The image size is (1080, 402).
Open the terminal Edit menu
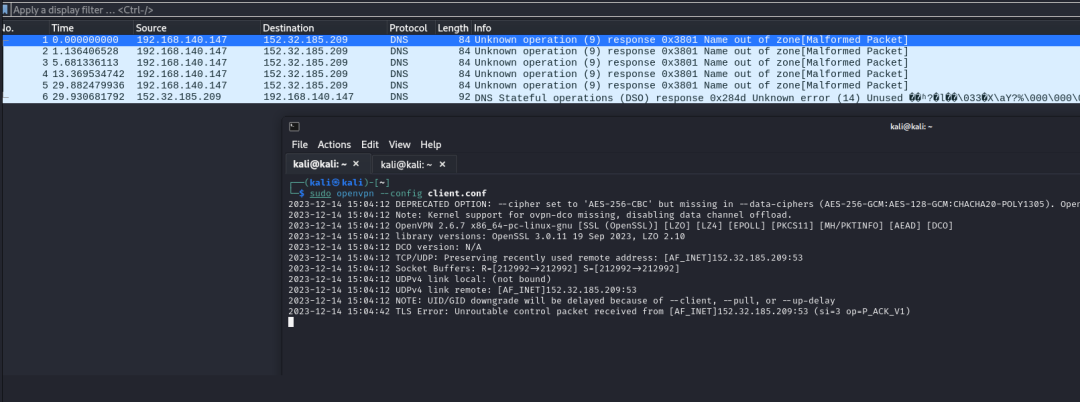pos(370,145)
